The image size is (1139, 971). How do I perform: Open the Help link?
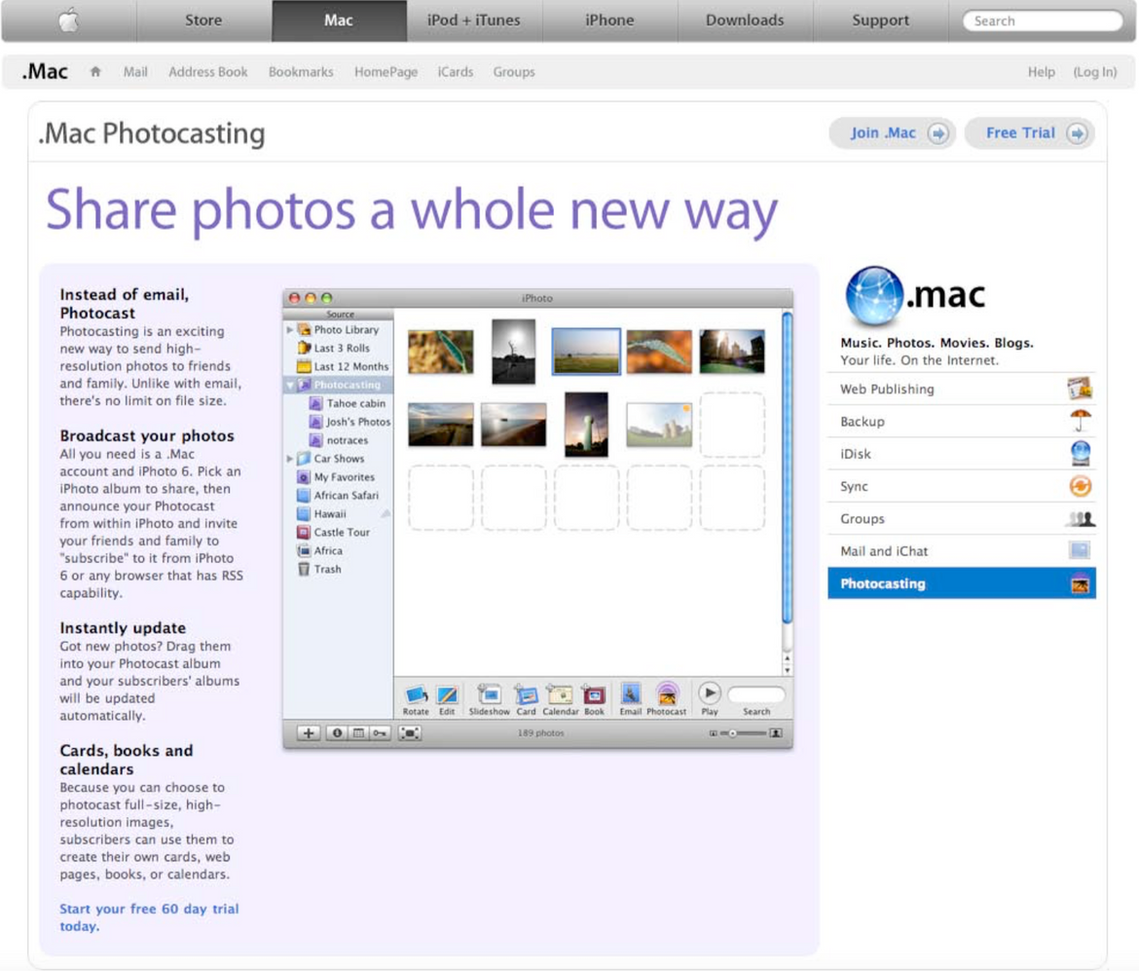click(1041, 72)
